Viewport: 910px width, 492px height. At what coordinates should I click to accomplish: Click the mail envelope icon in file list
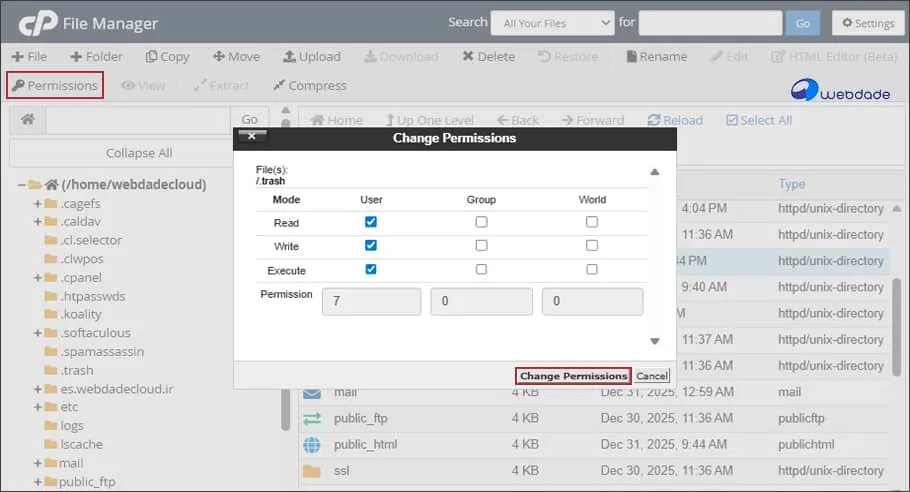tap(312, 393)
